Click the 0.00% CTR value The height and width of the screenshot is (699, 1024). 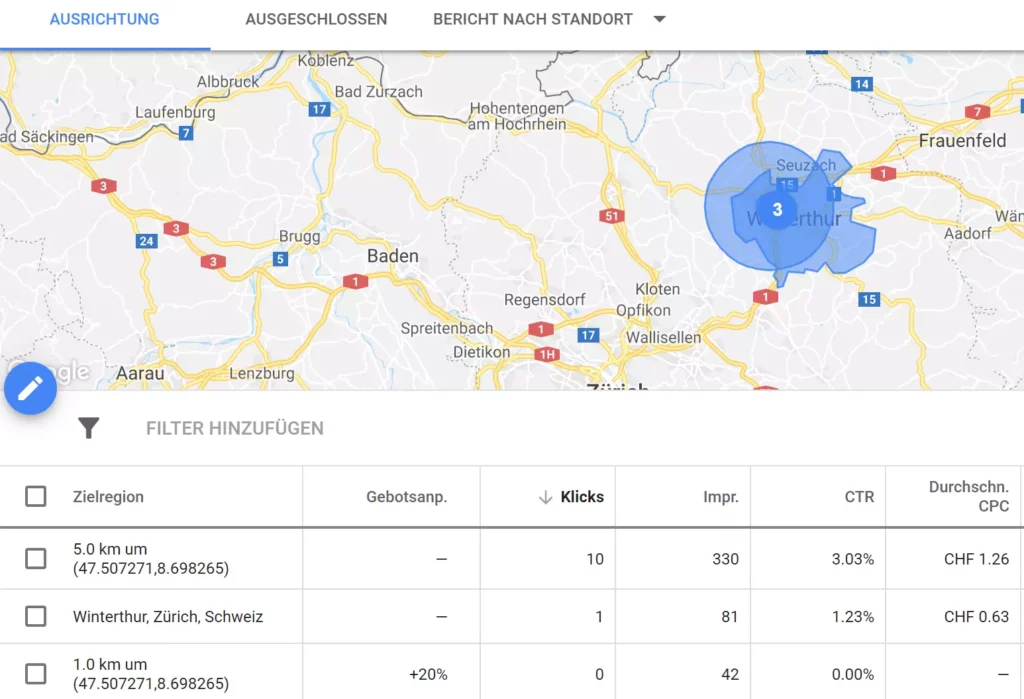853,674
